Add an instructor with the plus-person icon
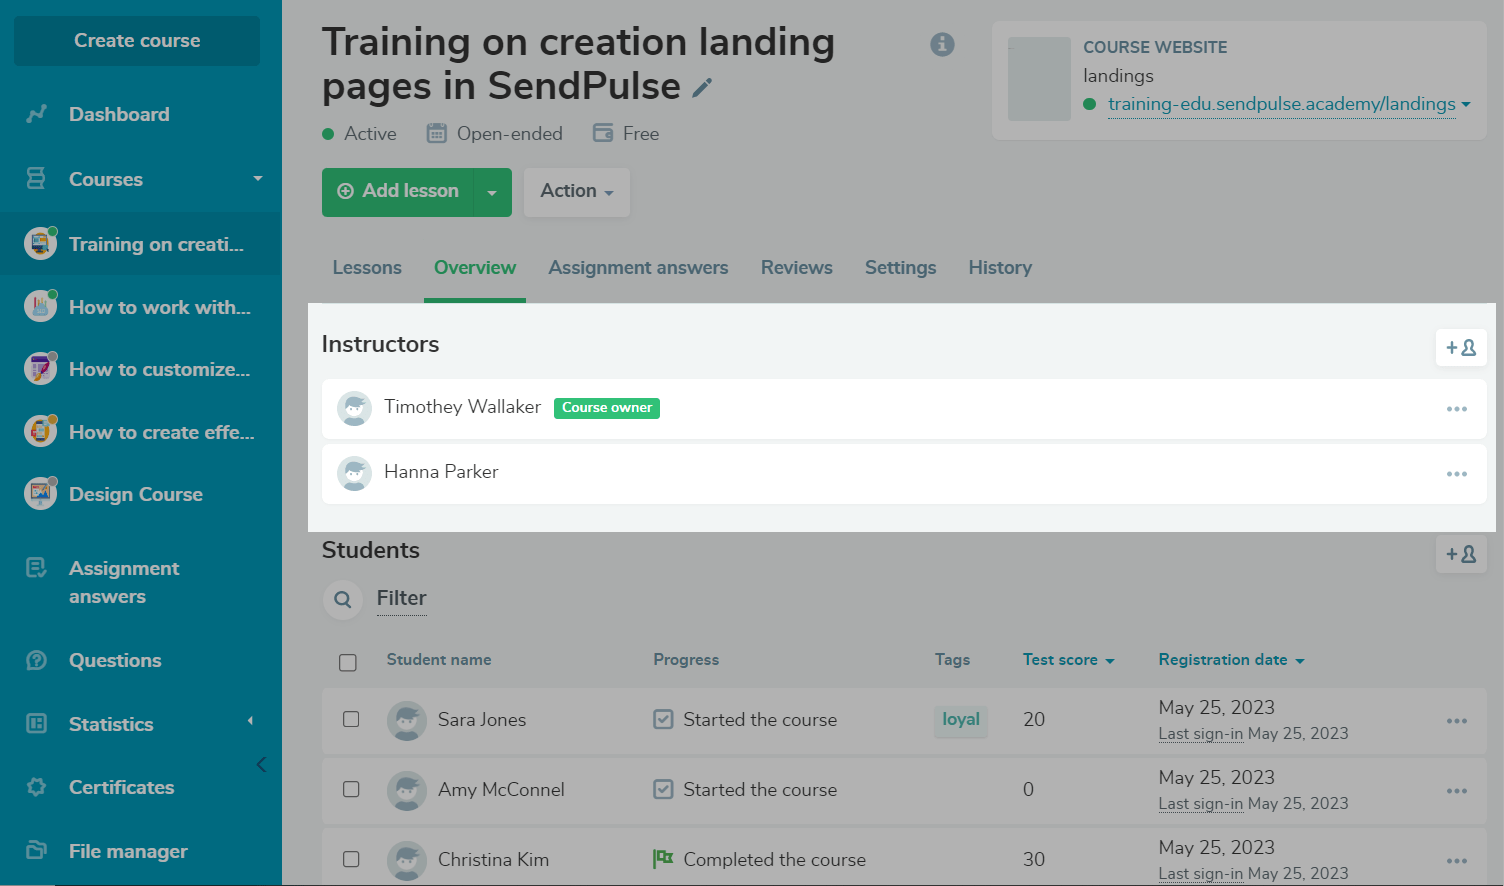Viewport: 1504px width, 886px height. [x=1461, y=348]
